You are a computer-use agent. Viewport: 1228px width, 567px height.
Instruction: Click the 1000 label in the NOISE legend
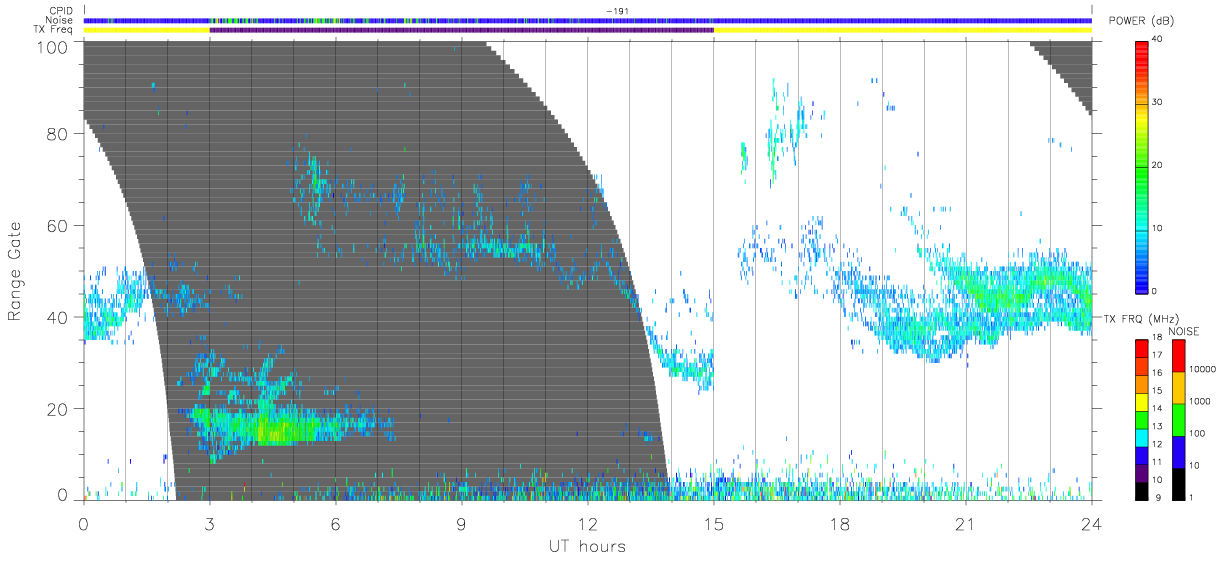pyautogui.click(x=1198, y=401)
